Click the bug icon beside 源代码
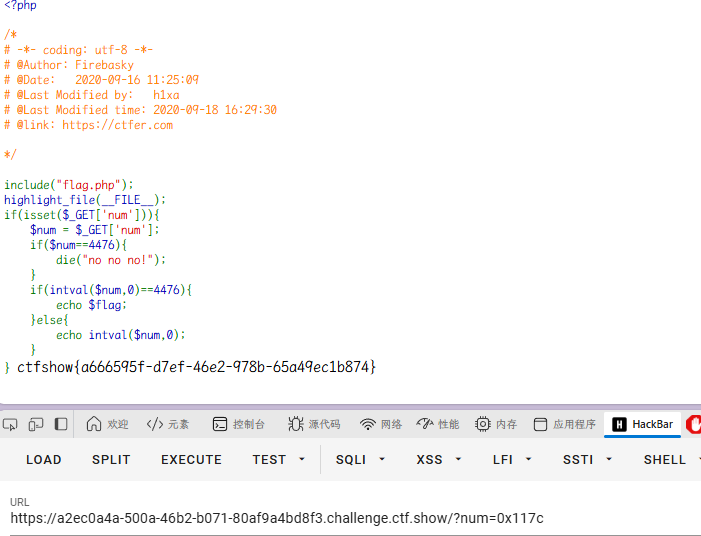701x536 pixels. click(296, 424)
